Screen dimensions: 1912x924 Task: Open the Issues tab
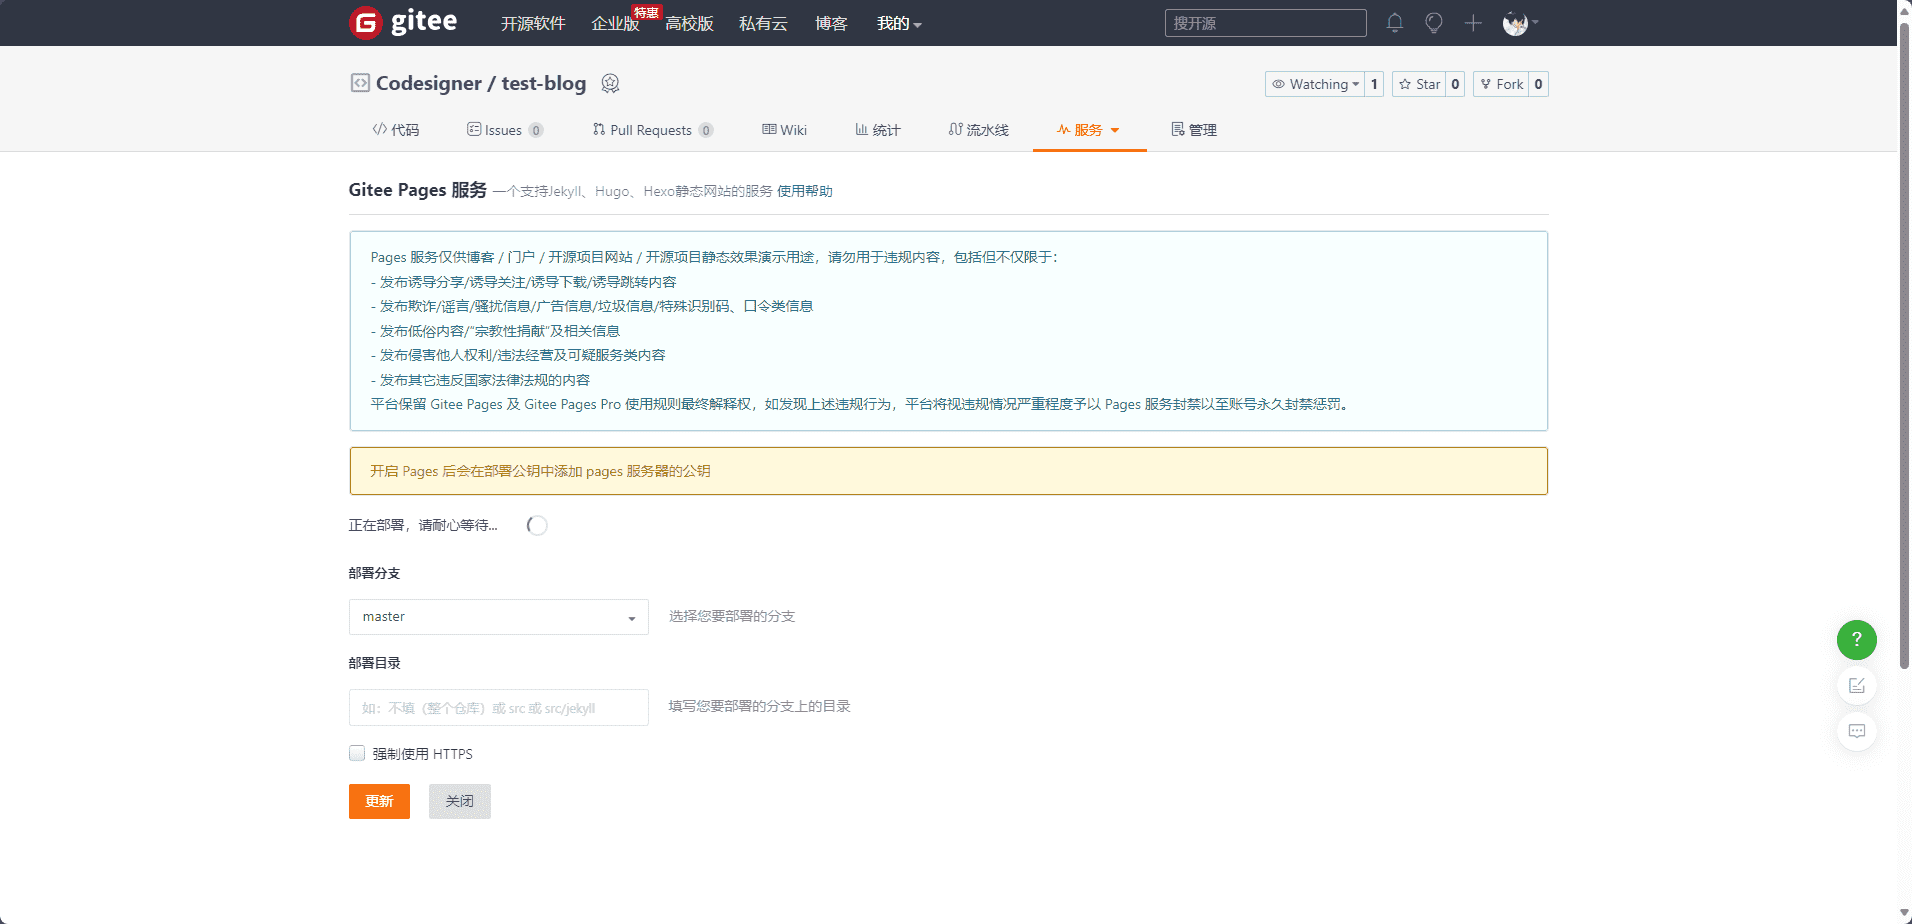504,130
